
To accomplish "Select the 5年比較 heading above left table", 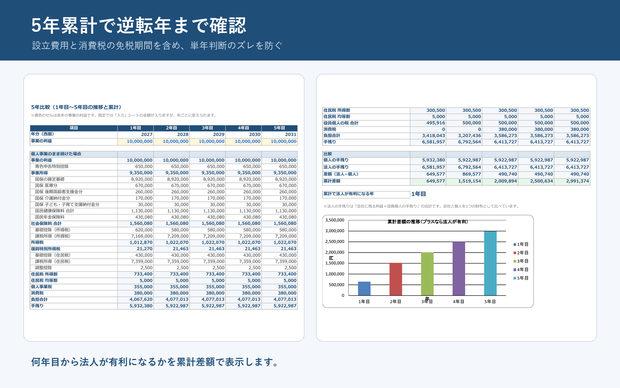I will 76,107.
